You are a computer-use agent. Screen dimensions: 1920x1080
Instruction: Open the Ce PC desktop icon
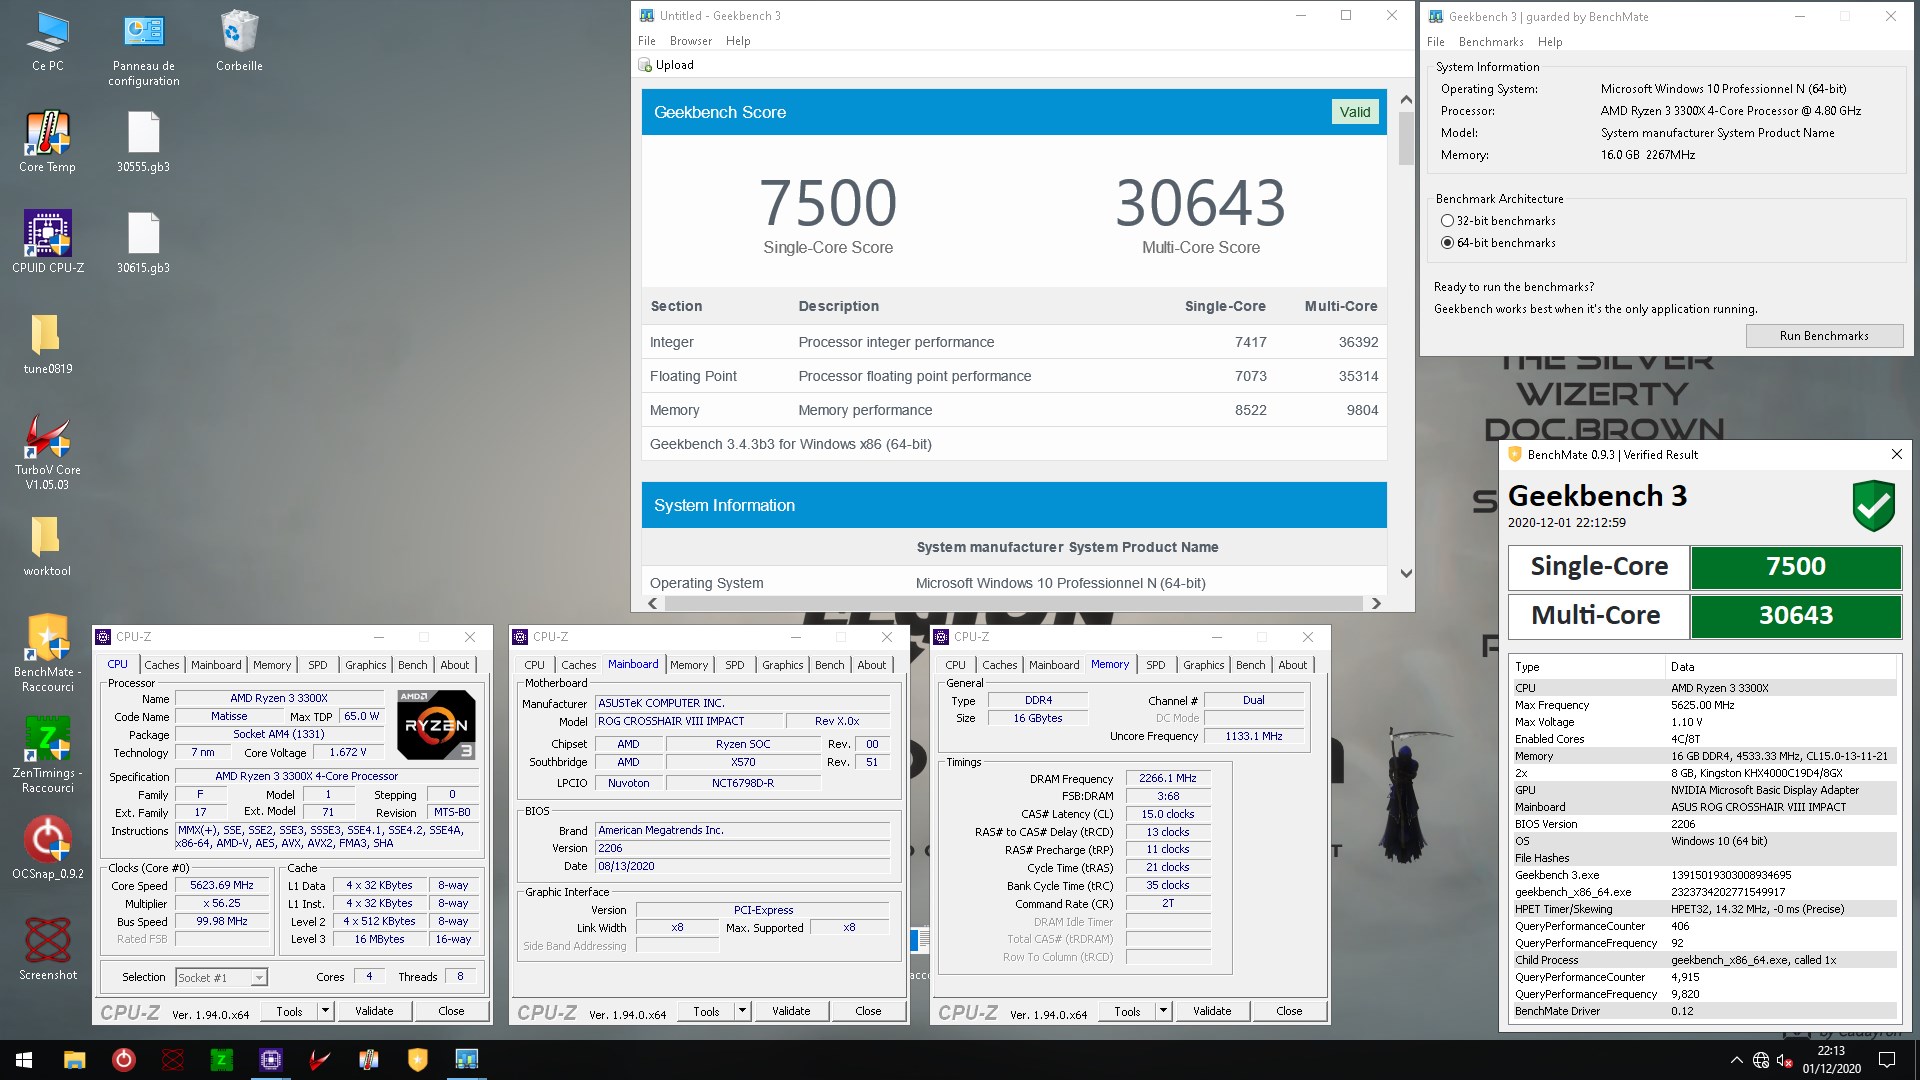47,42
